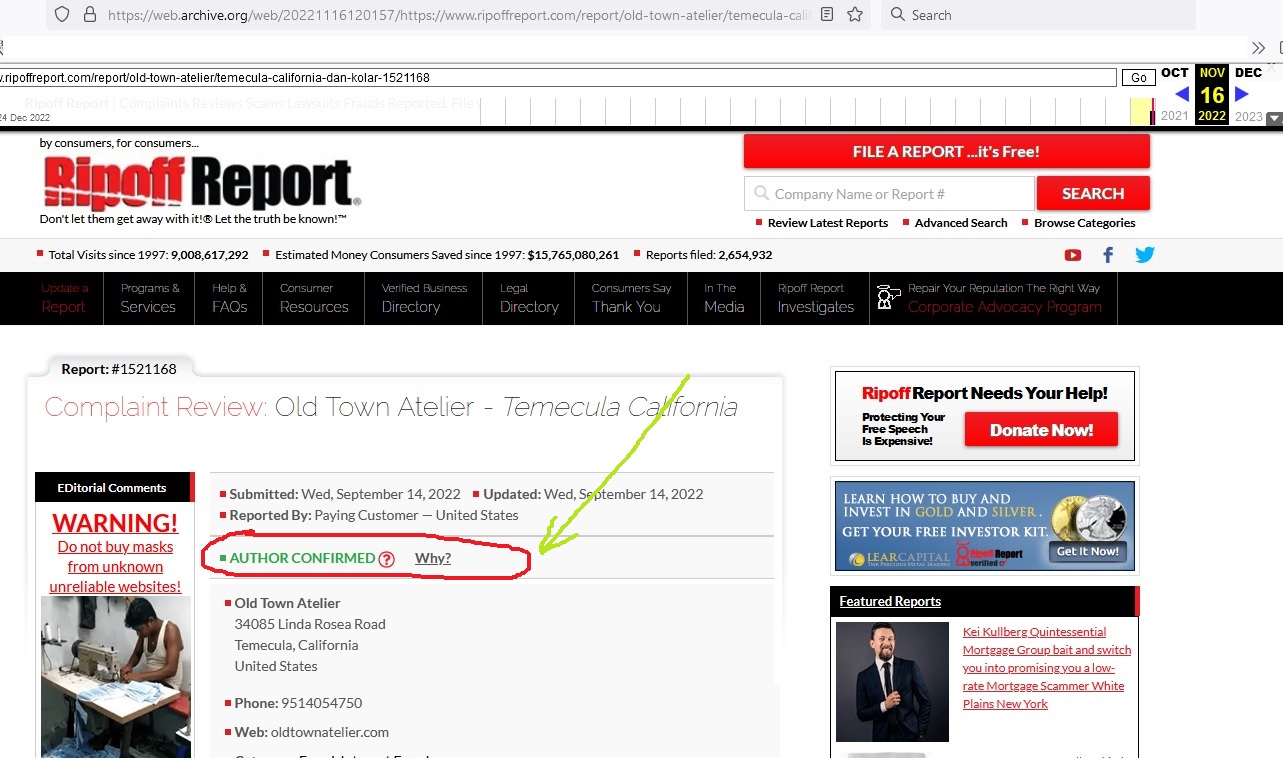
Task: Click the phone number 9514054750
Action: [x=321, y=703]
